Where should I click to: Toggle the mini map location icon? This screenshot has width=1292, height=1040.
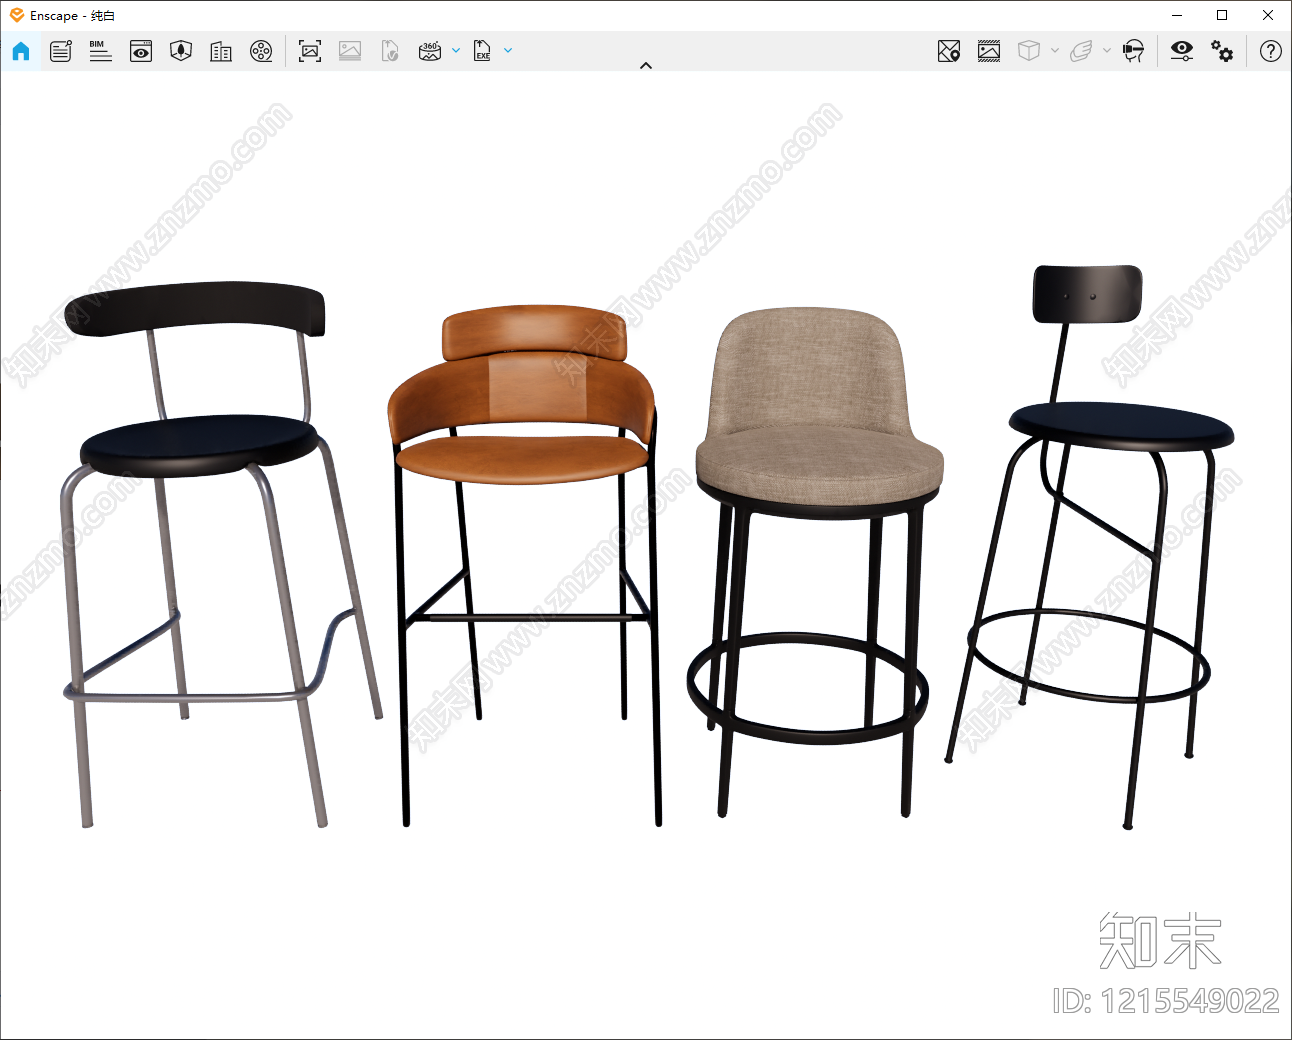tap(949, 51)
